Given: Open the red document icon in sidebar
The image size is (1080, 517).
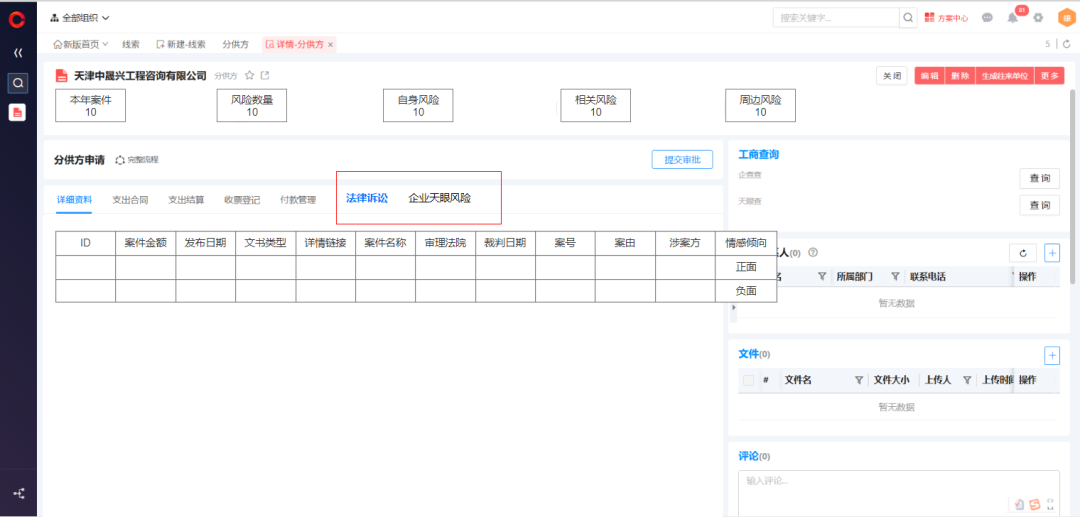Looking at the screenshot, I should (x=17, y=112).
